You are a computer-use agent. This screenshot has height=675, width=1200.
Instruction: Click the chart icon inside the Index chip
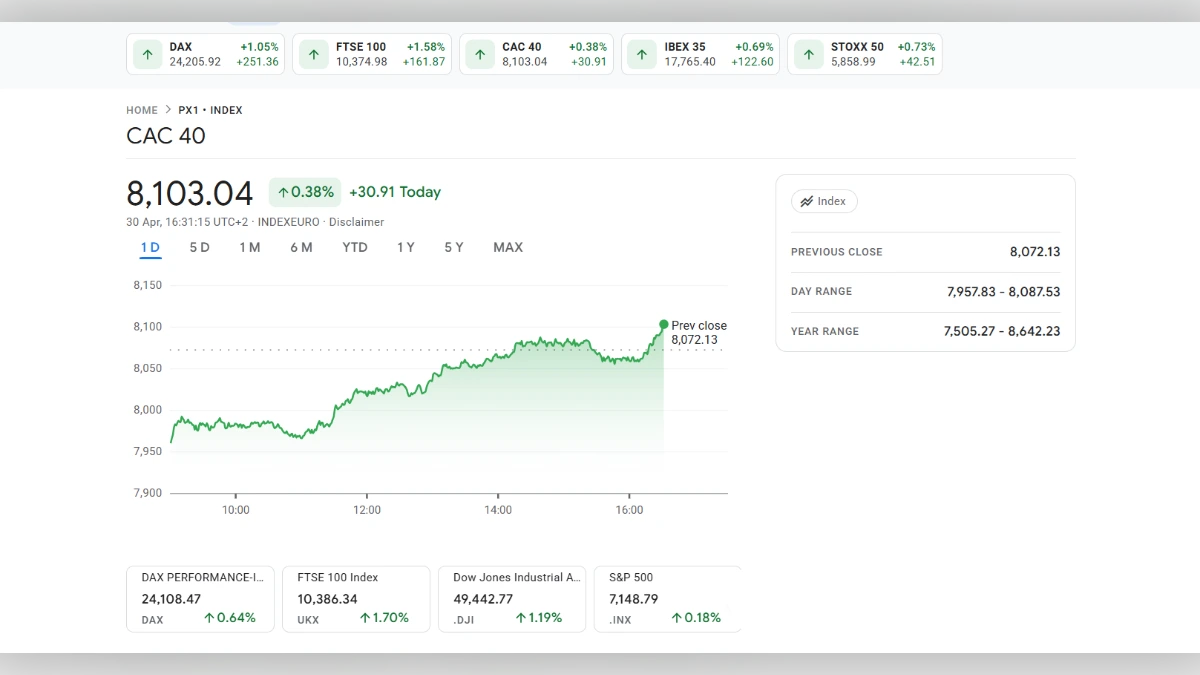pyautogui.click(x=809, y=201)
